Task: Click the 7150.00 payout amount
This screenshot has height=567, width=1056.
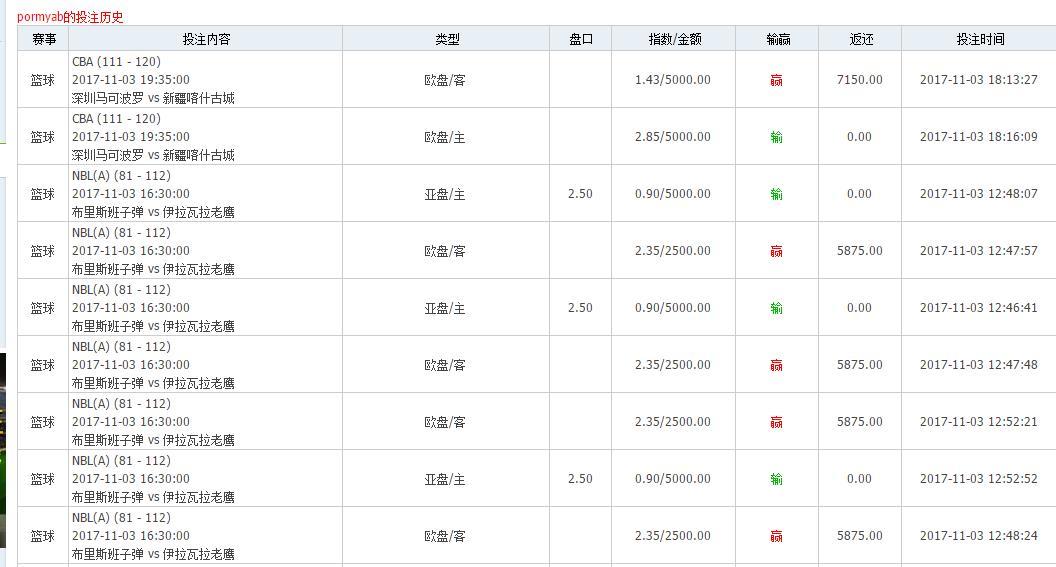Action: click(860, 80)
